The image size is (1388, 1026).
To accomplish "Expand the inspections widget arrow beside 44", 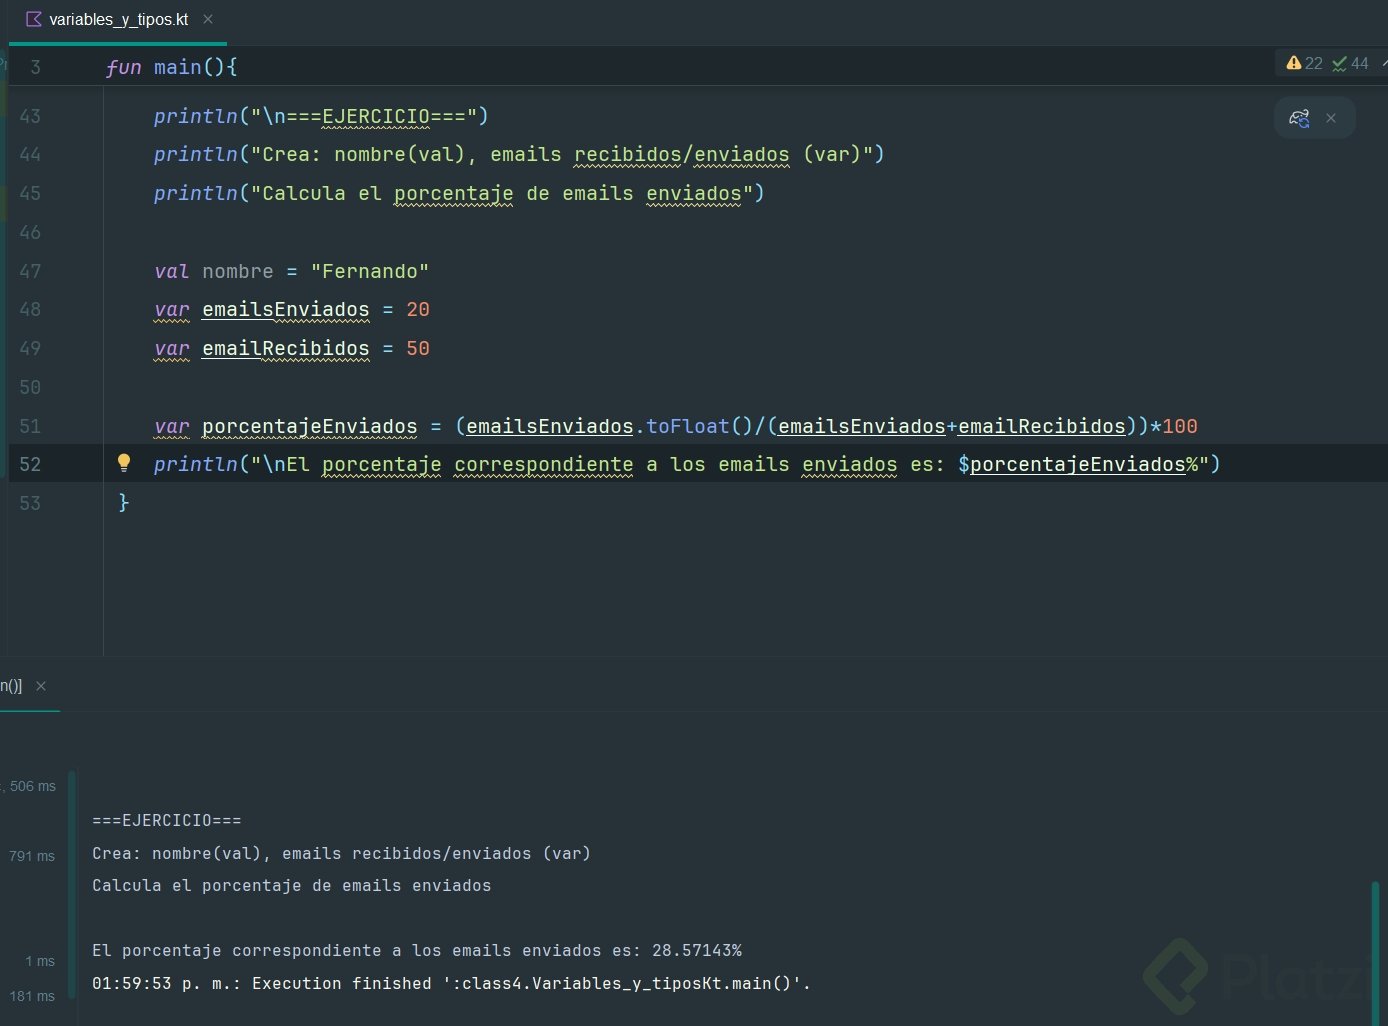I will [x=1383, y=63].
